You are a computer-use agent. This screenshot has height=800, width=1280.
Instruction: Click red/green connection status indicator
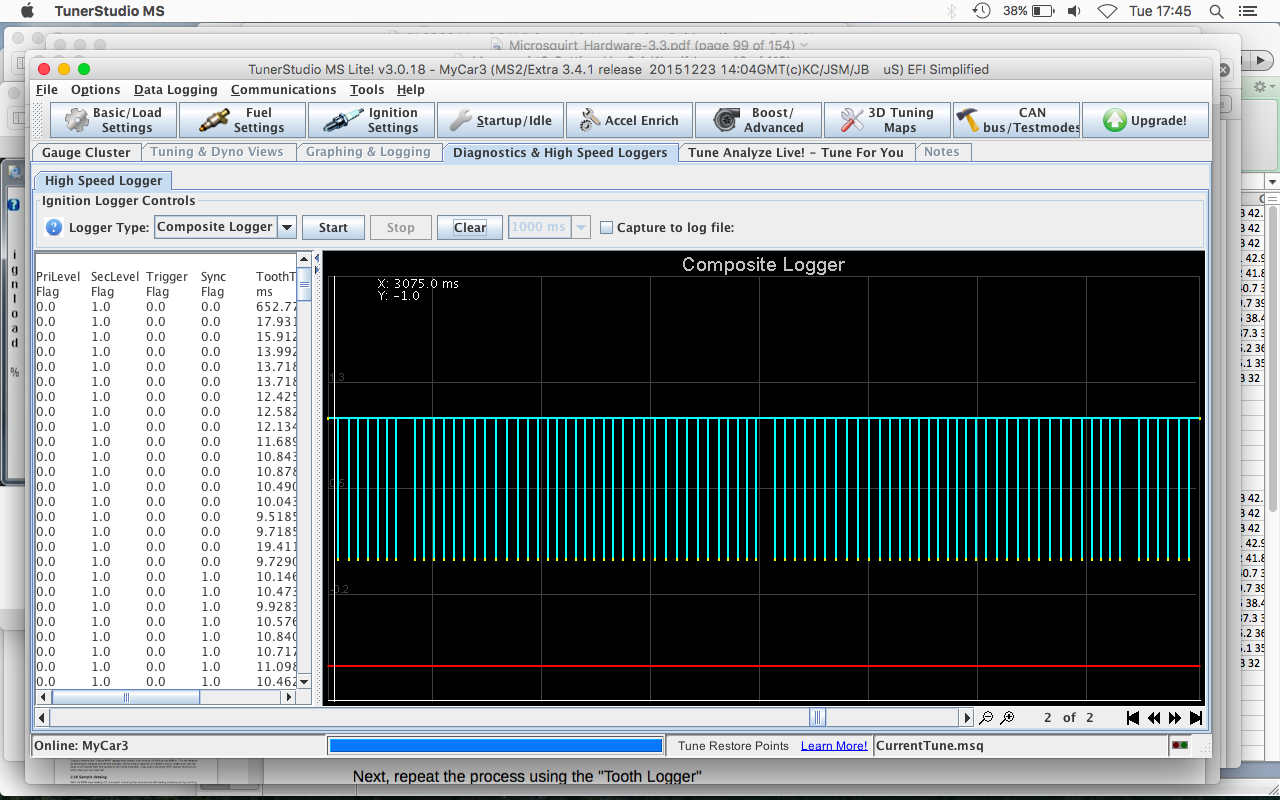point(1180,746)
